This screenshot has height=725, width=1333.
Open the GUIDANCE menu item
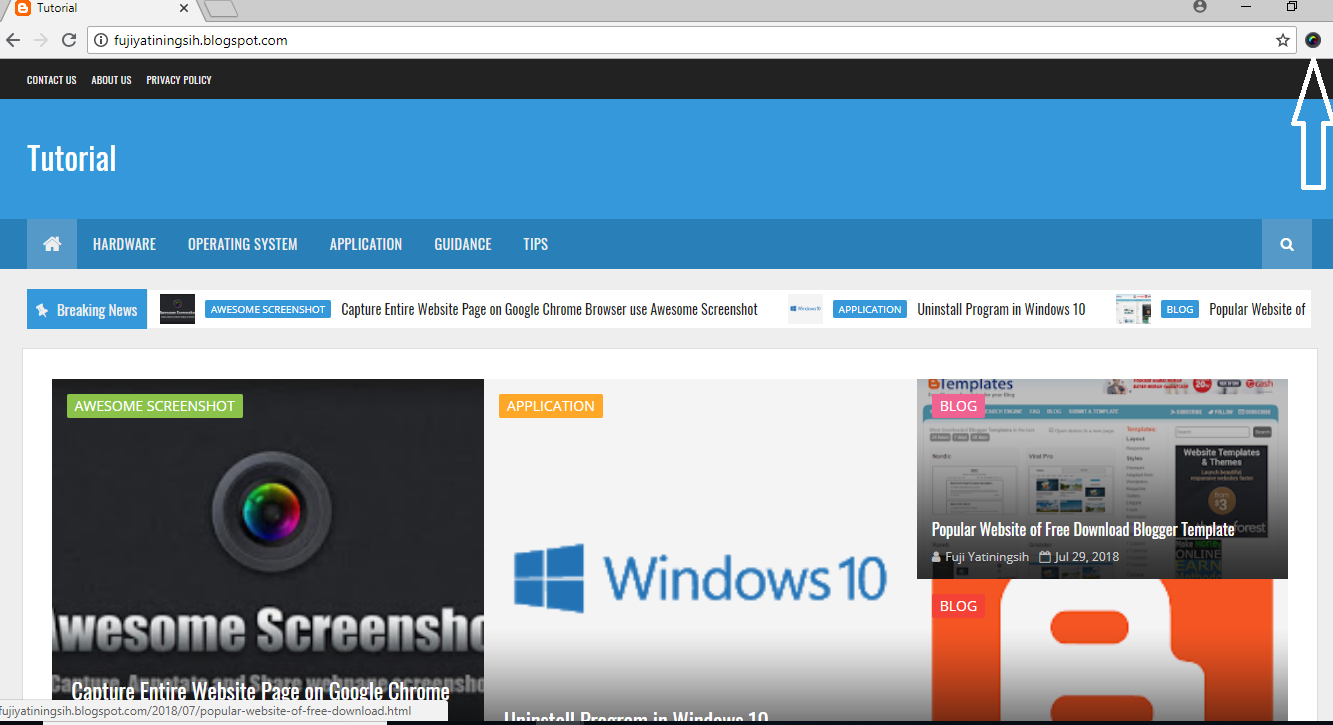point(463,244)
